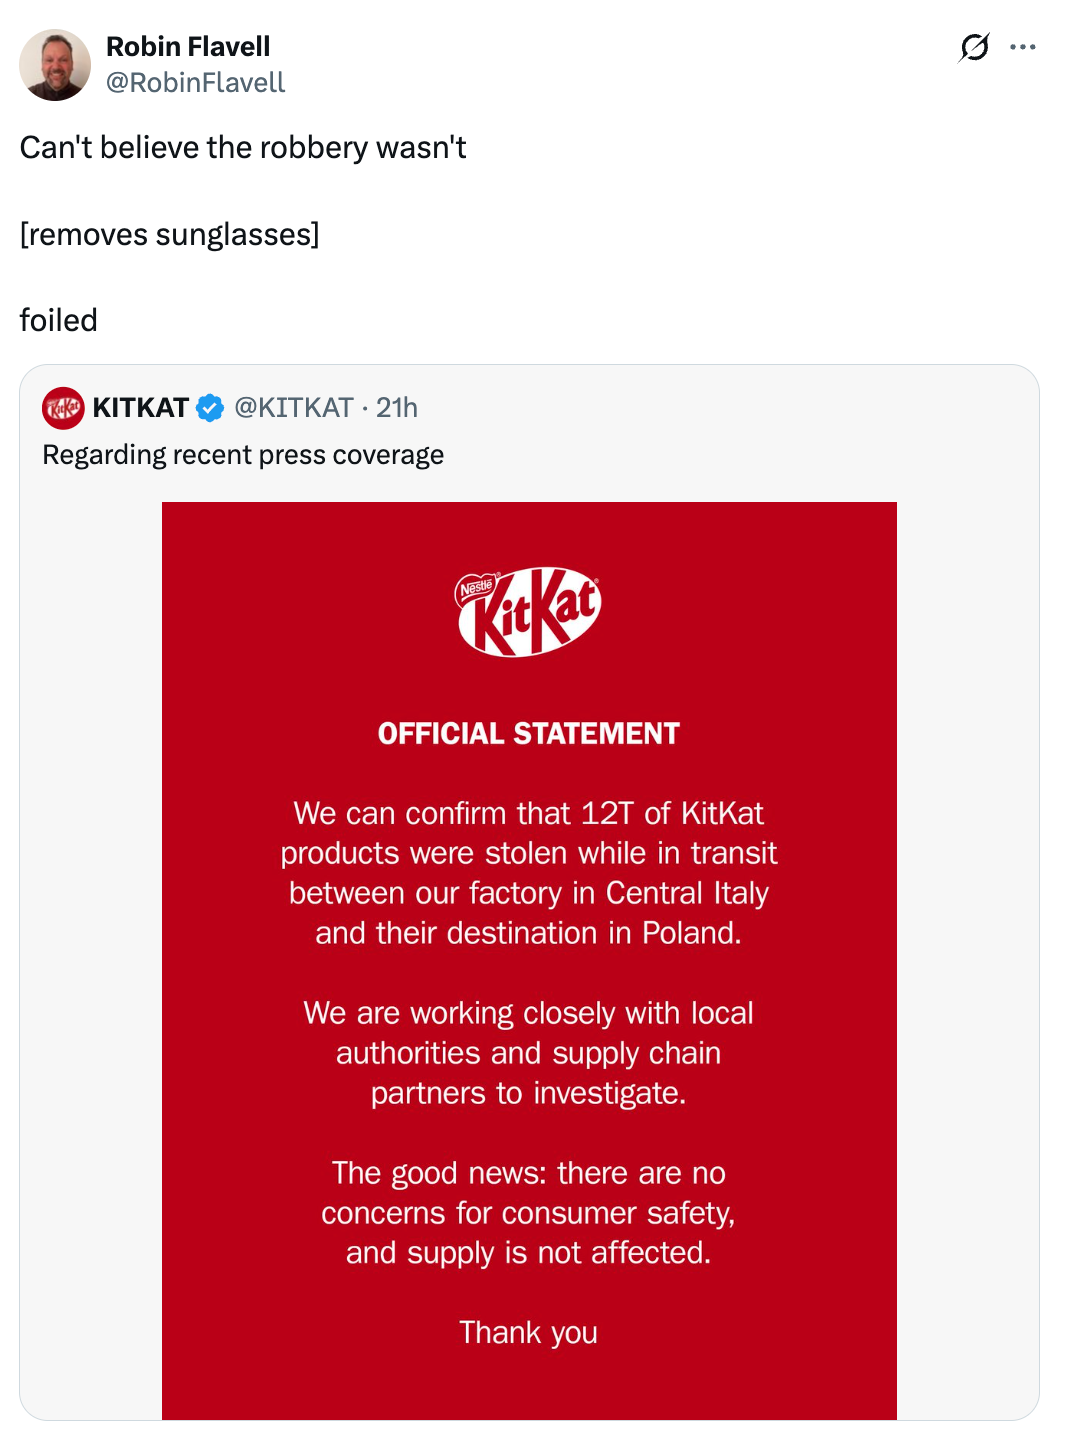Click the tweet line reading 'foiled'
This screenshot has width=1066, height=1440.
pos(58,319)
